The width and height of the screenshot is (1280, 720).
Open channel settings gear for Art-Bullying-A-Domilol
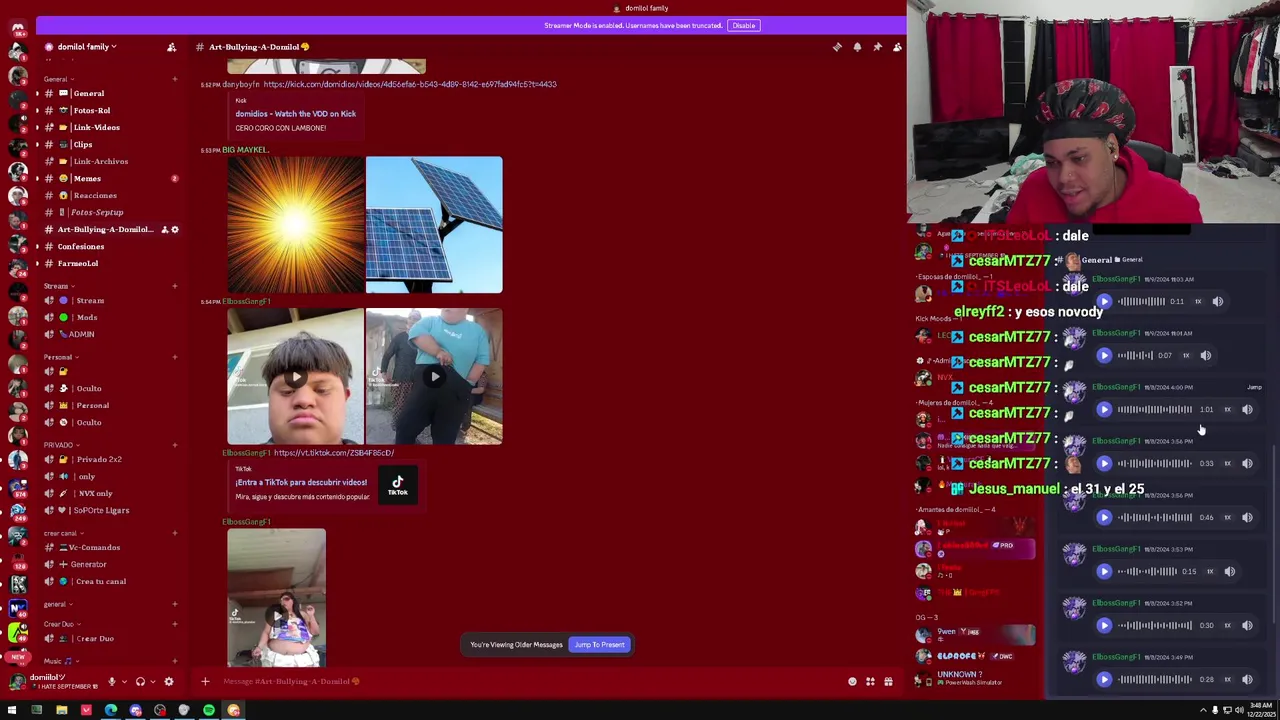pyautogui.click(x=175, y=230)
